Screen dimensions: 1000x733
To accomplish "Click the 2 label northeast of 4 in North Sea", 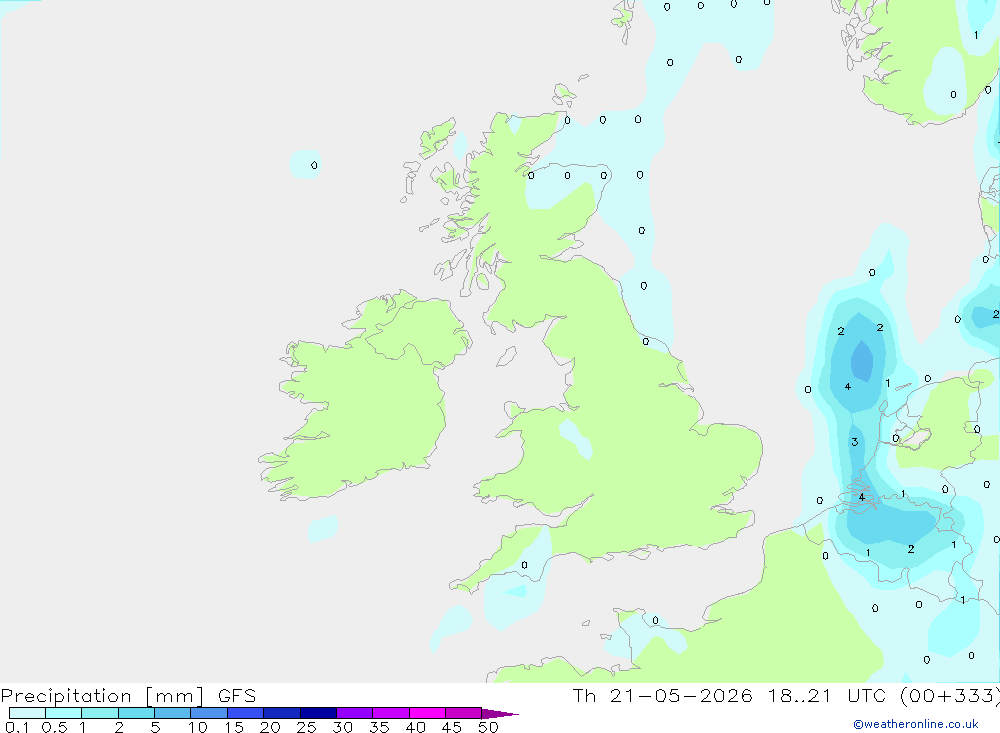I will [880, 328].
